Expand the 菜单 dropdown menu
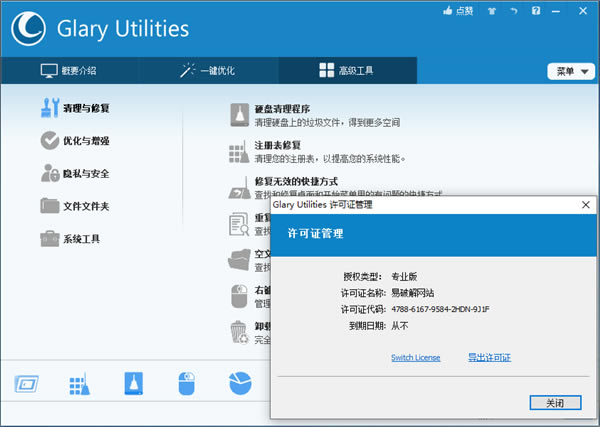Screen dimensions: 600x427 click(568, 71)
